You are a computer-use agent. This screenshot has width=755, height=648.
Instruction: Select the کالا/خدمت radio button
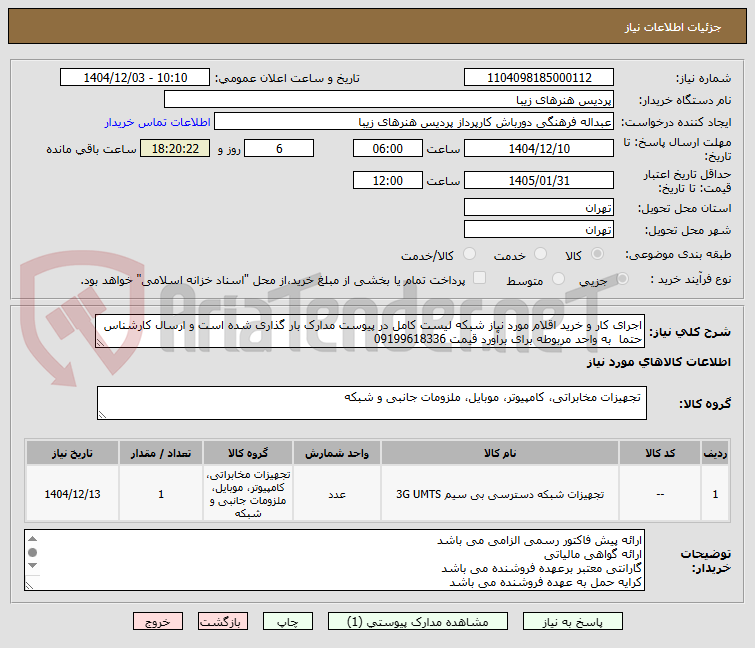tap(469, 254)
